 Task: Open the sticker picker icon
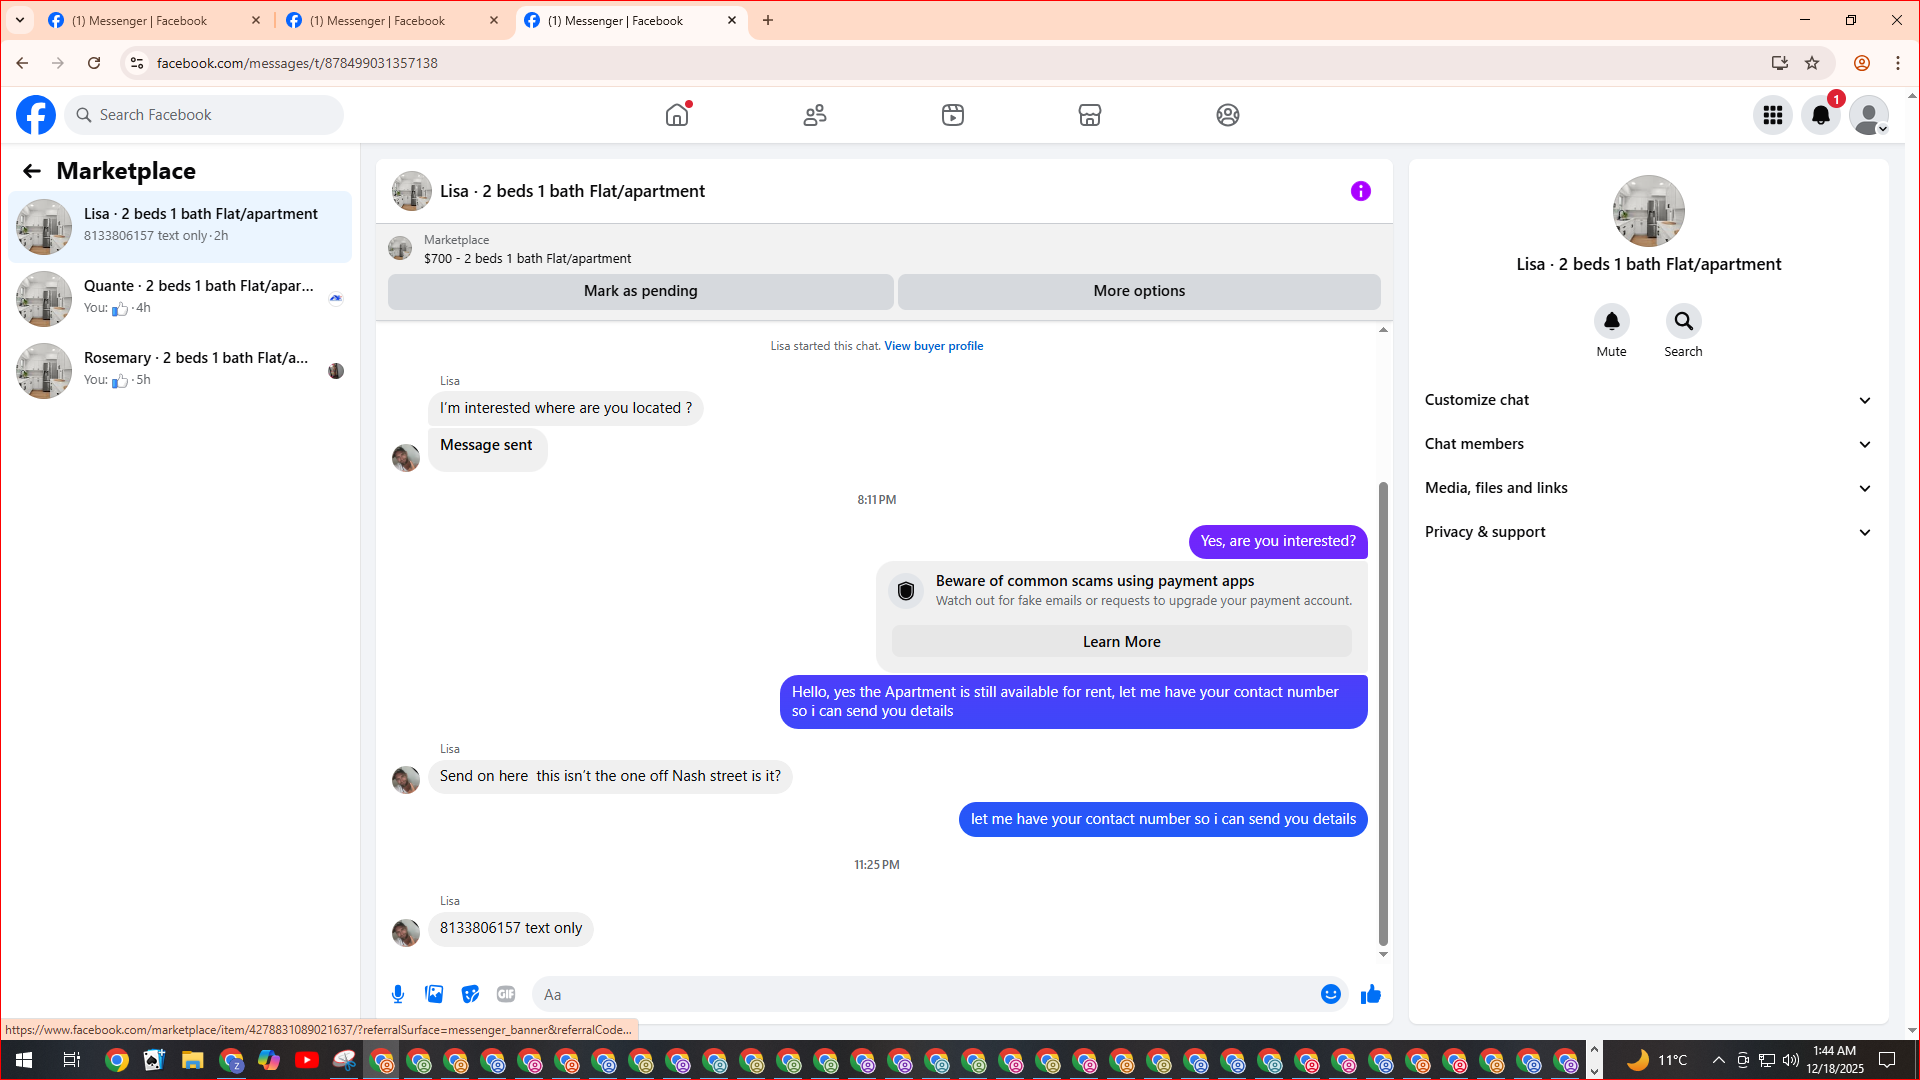470,994
